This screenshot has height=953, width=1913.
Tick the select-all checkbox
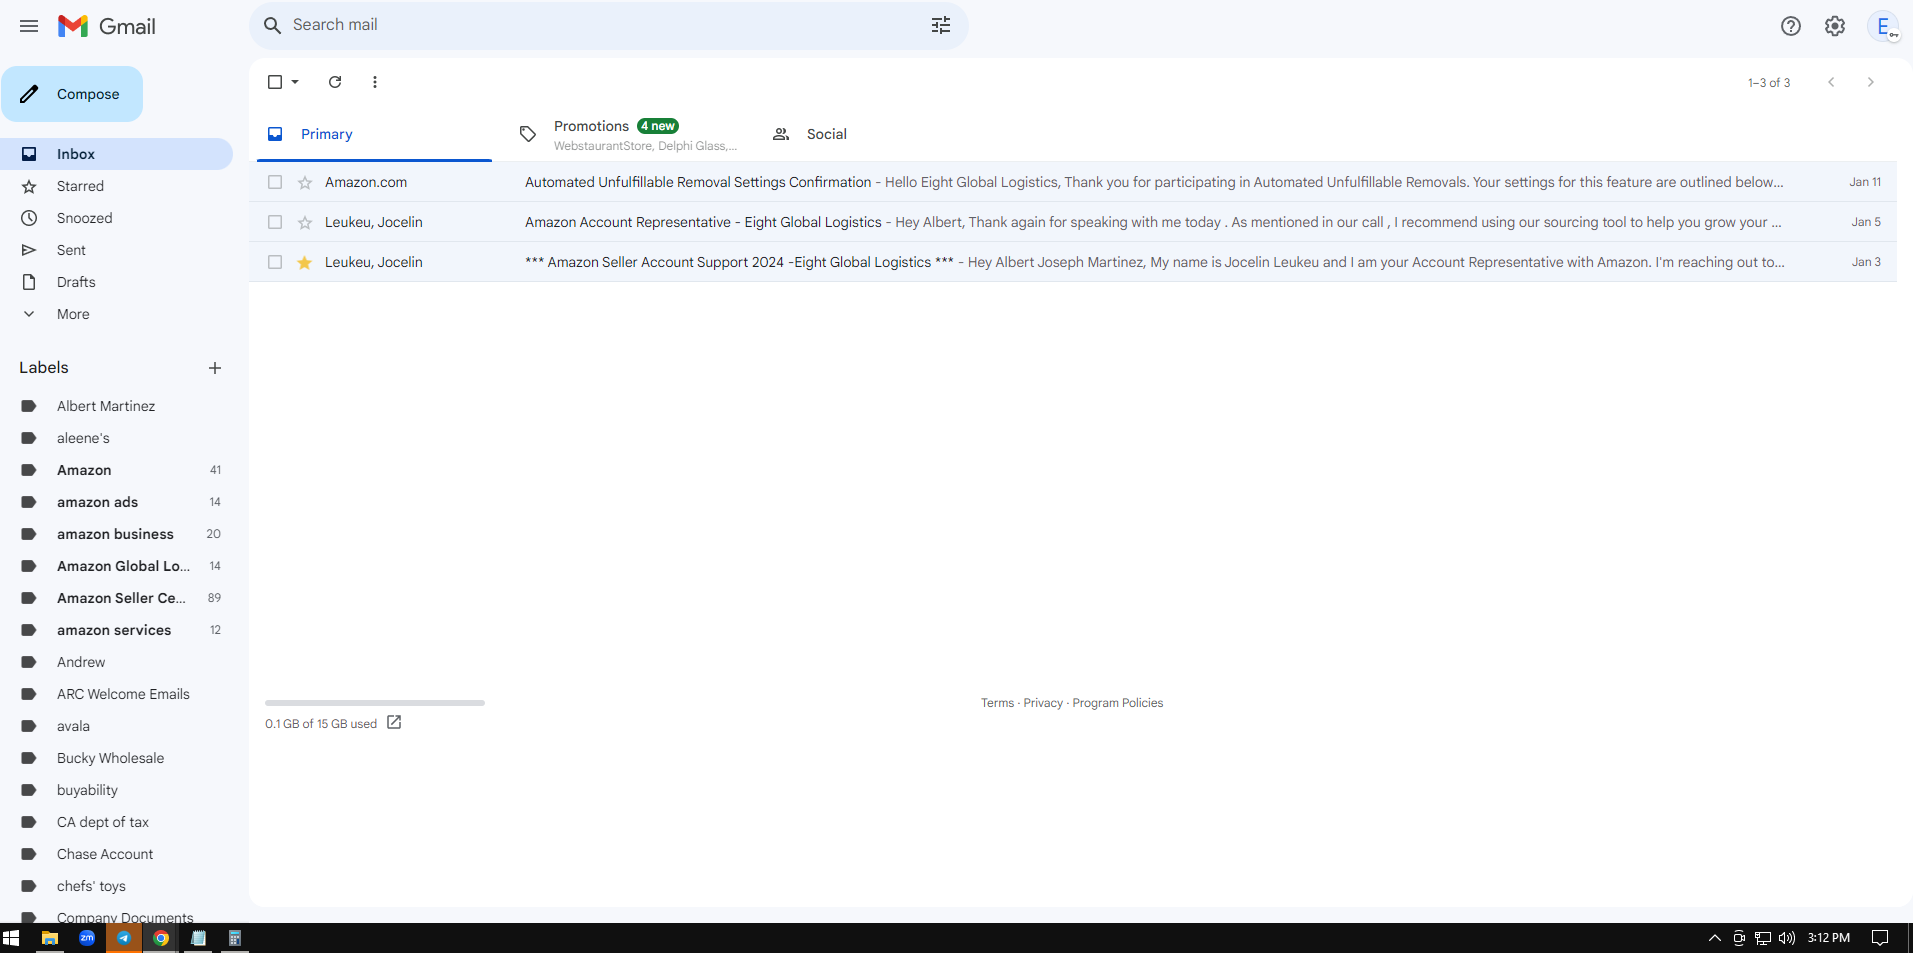pyautogui.click(x=275, y=82)
